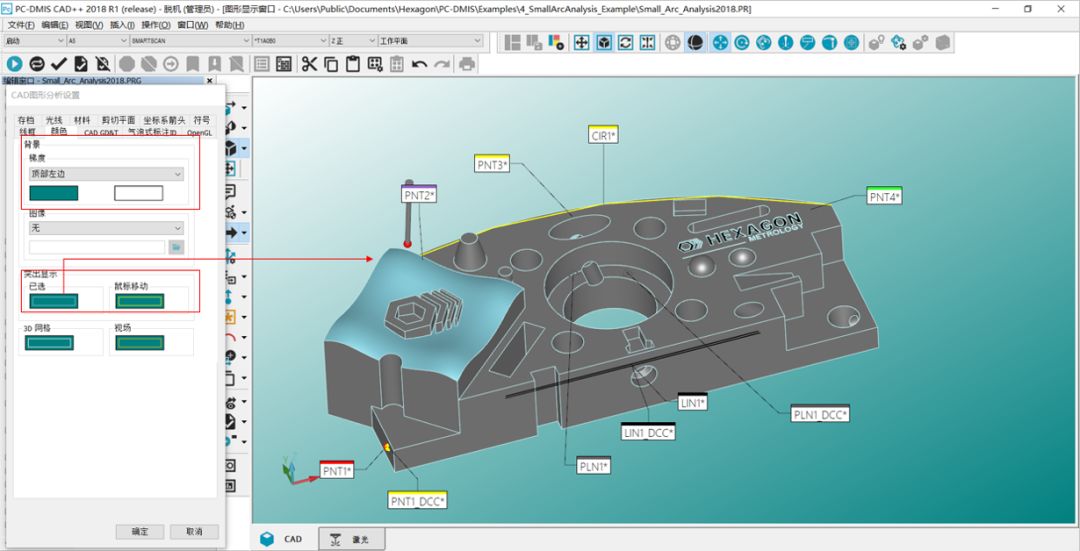Click the LIN1_DCC* feature label
The width and height of the screenshot is (1080, 551).
click(x=648, y=433)
